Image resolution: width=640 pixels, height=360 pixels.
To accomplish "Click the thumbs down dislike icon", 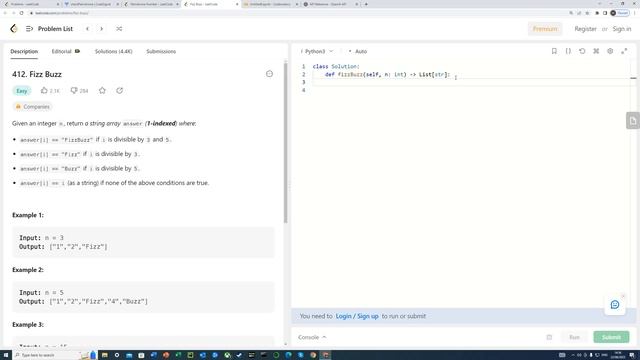I will coord(74,90).
